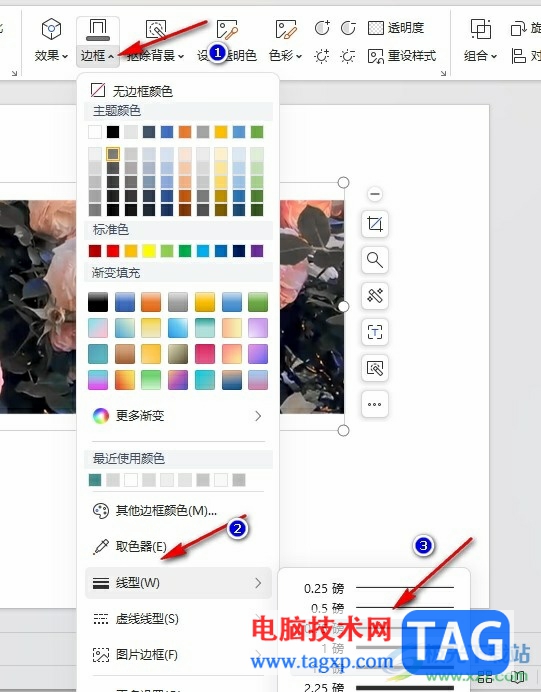Open the 色彩 color dropdown
This screenshot has width=541, height=692.
(x=286, y=56)
